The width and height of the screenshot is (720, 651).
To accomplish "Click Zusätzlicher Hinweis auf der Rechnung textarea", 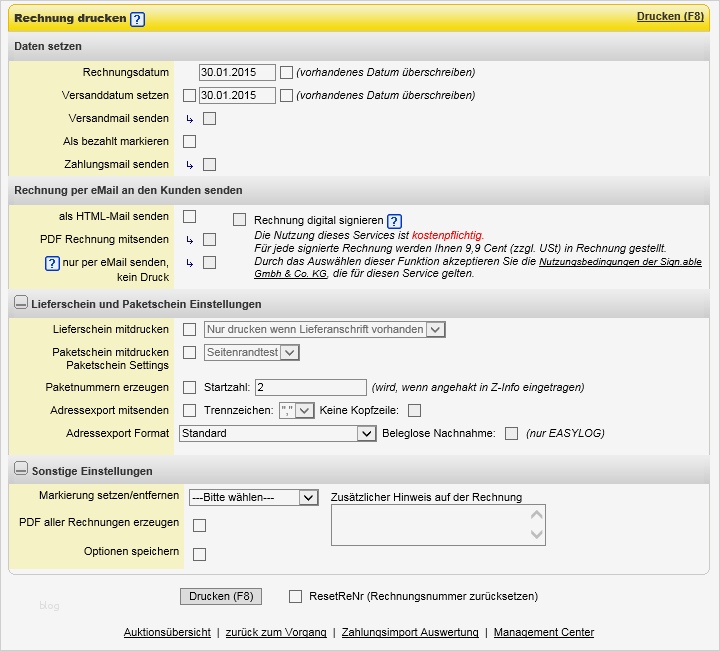I will coord(438,525).
